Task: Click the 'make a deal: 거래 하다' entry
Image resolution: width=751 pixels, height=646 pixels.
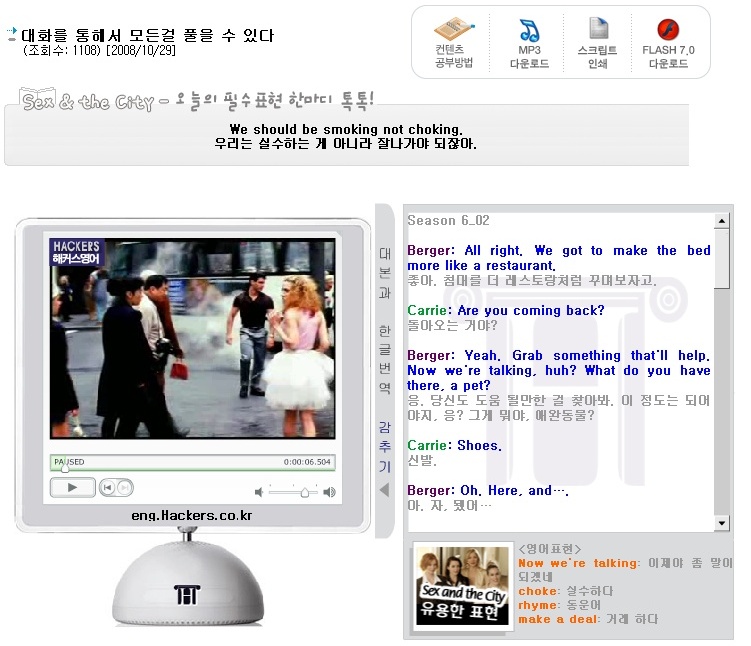Action: [x=588, y=619]
